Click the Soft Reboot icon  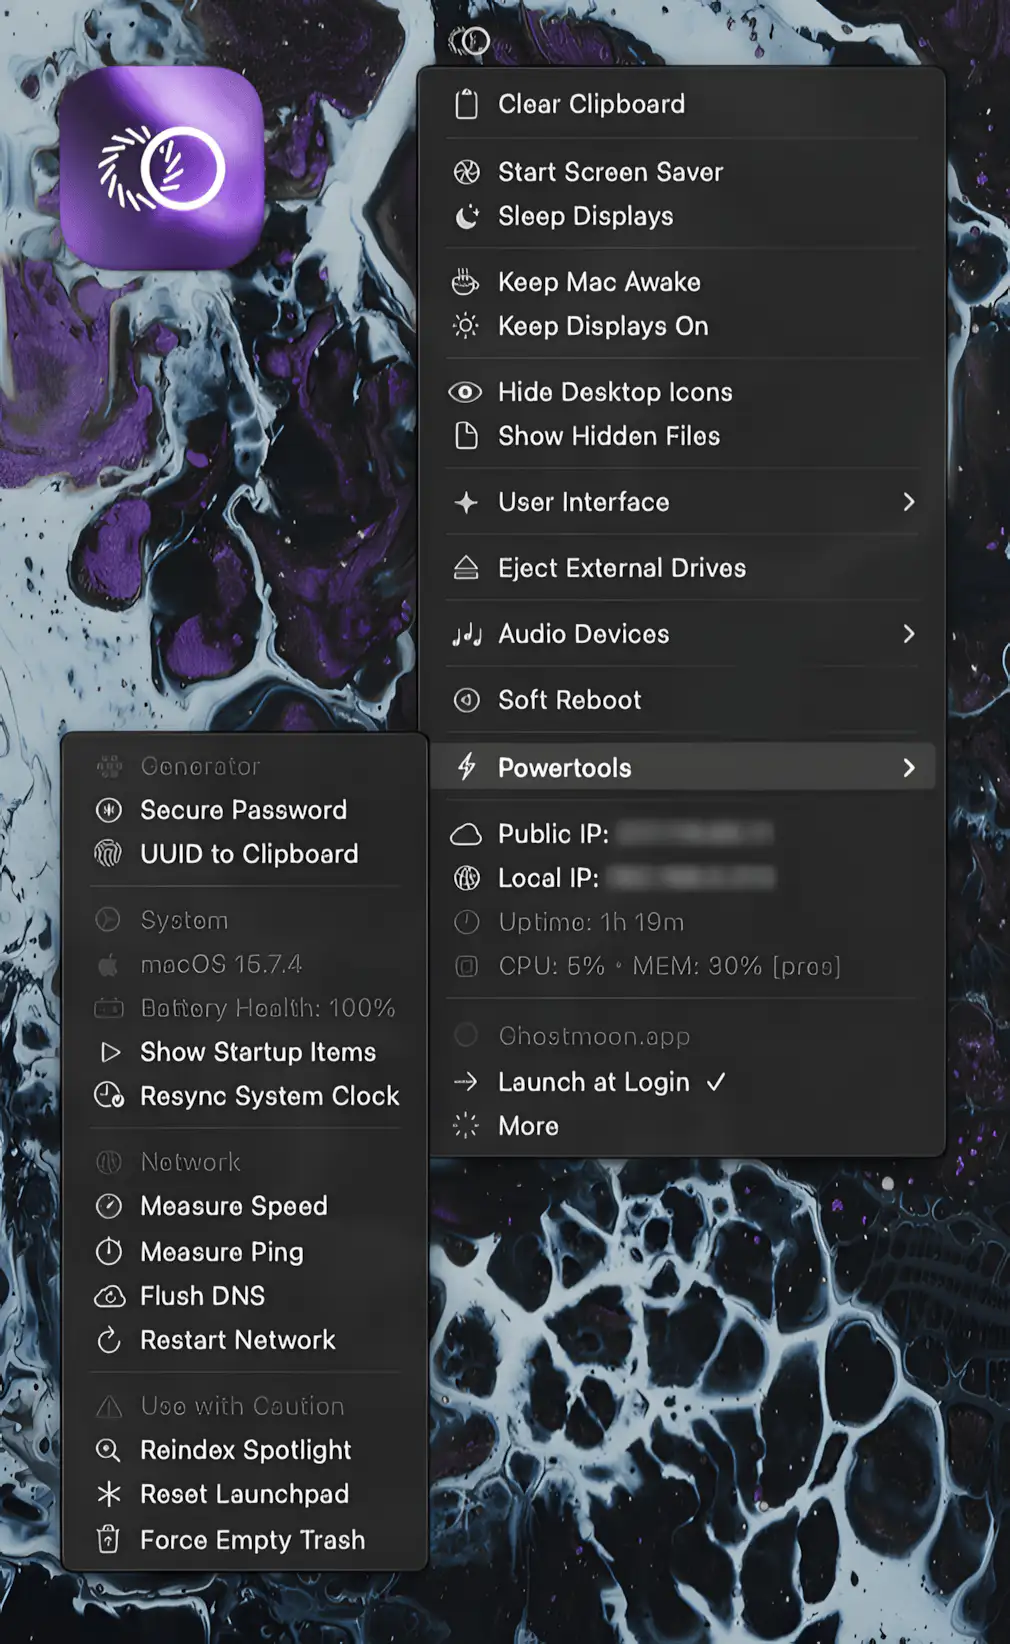point(466,700)
